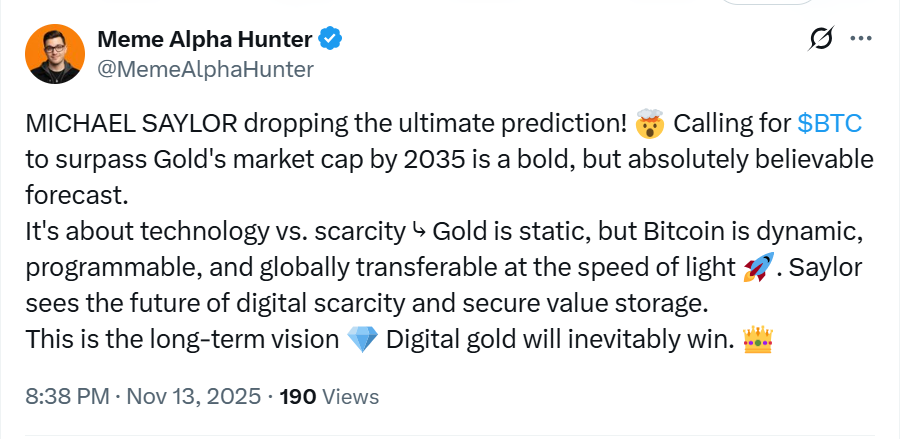
Task: Follow the $BTC cashtag link
Action: coord(830,124)
